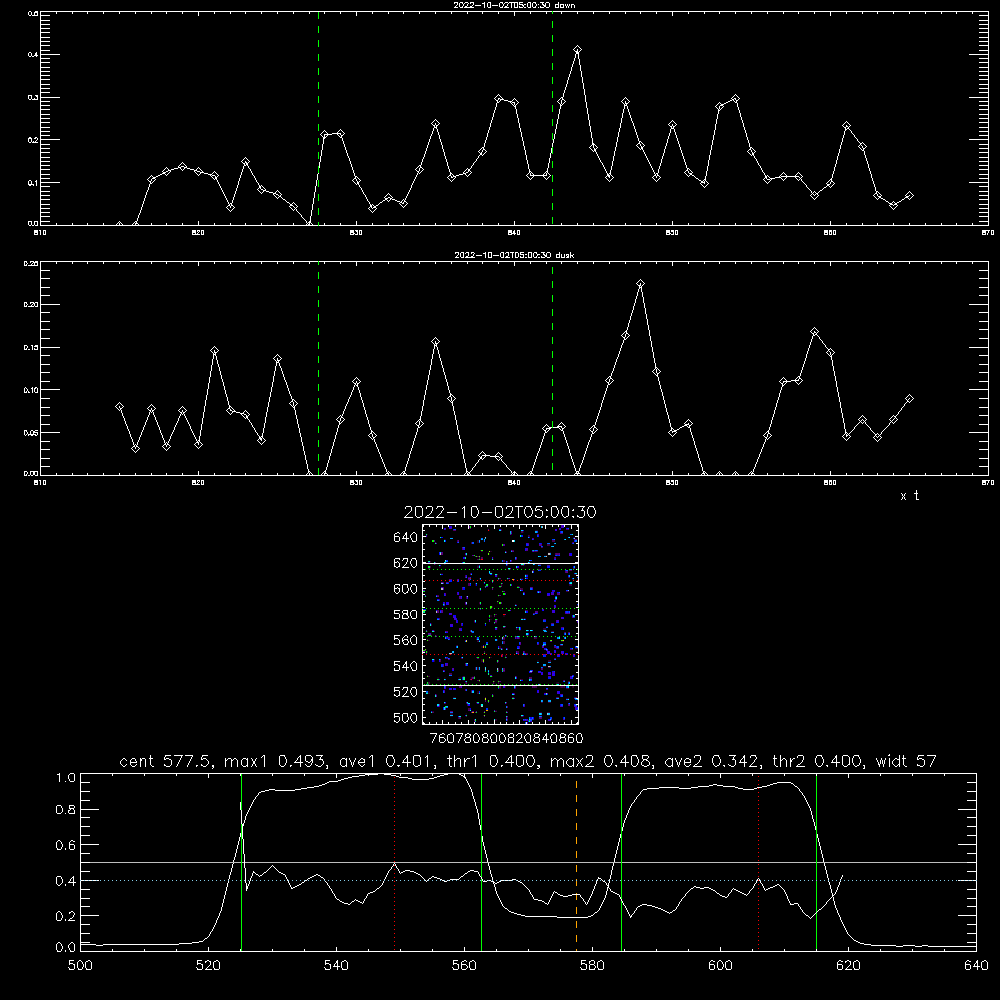This screenshot has height=1000, width=1000.
Task: Click rightmost solid green line in bottom plot
Action: [816, 861]
